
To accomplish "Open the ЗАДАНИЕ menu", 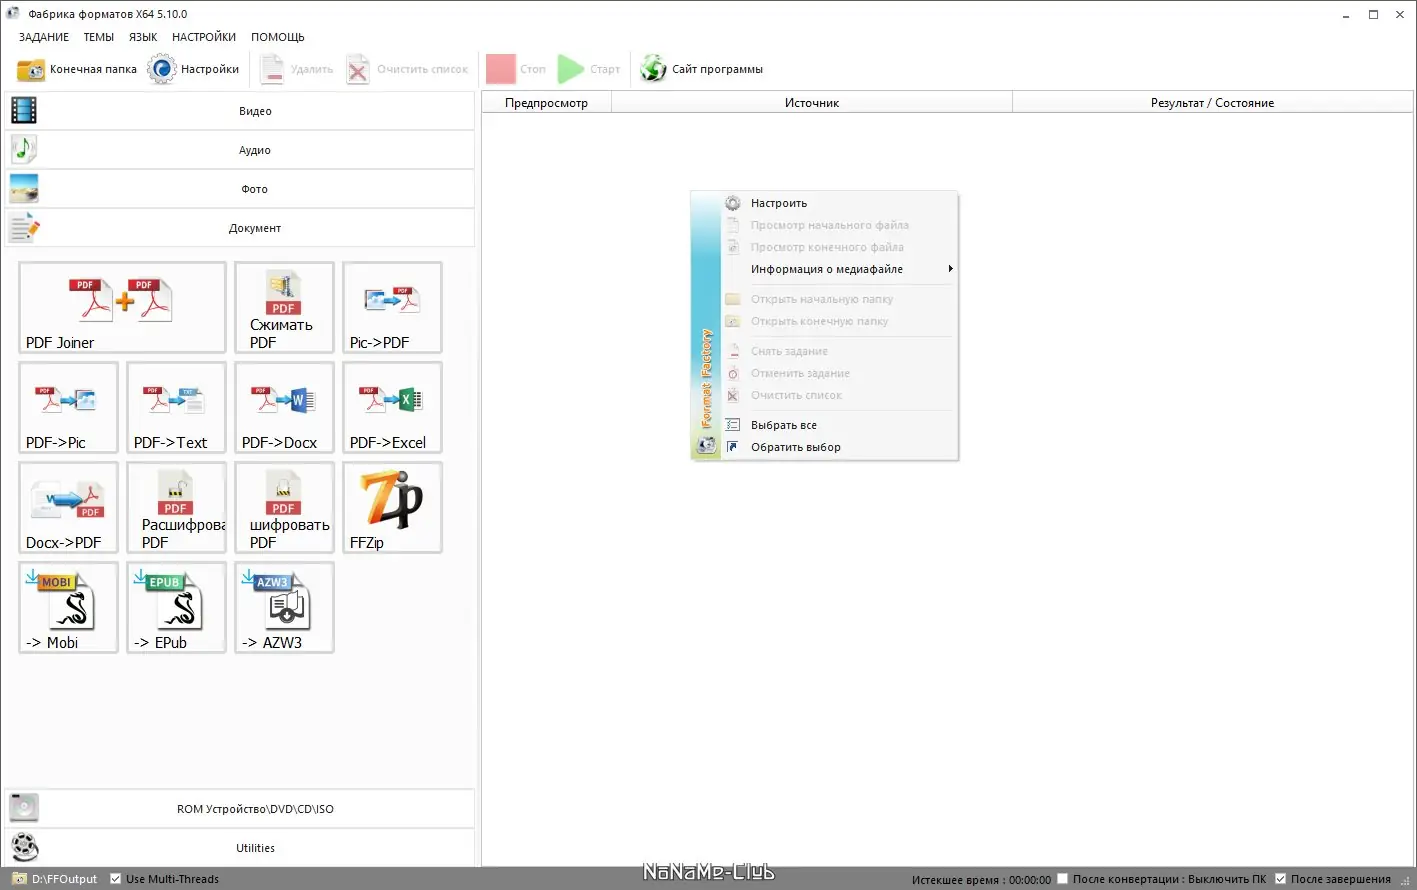I will tap(44, 37).
